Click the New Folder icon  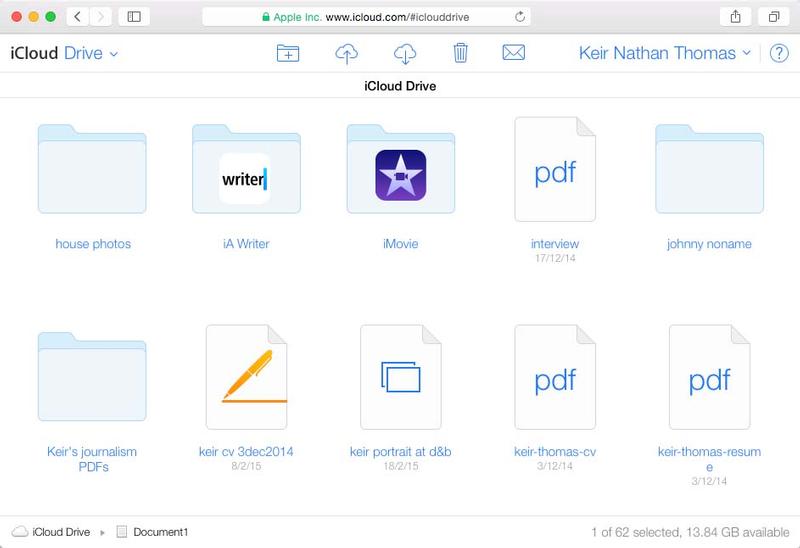pyautogui.click(x=288, y=53)
